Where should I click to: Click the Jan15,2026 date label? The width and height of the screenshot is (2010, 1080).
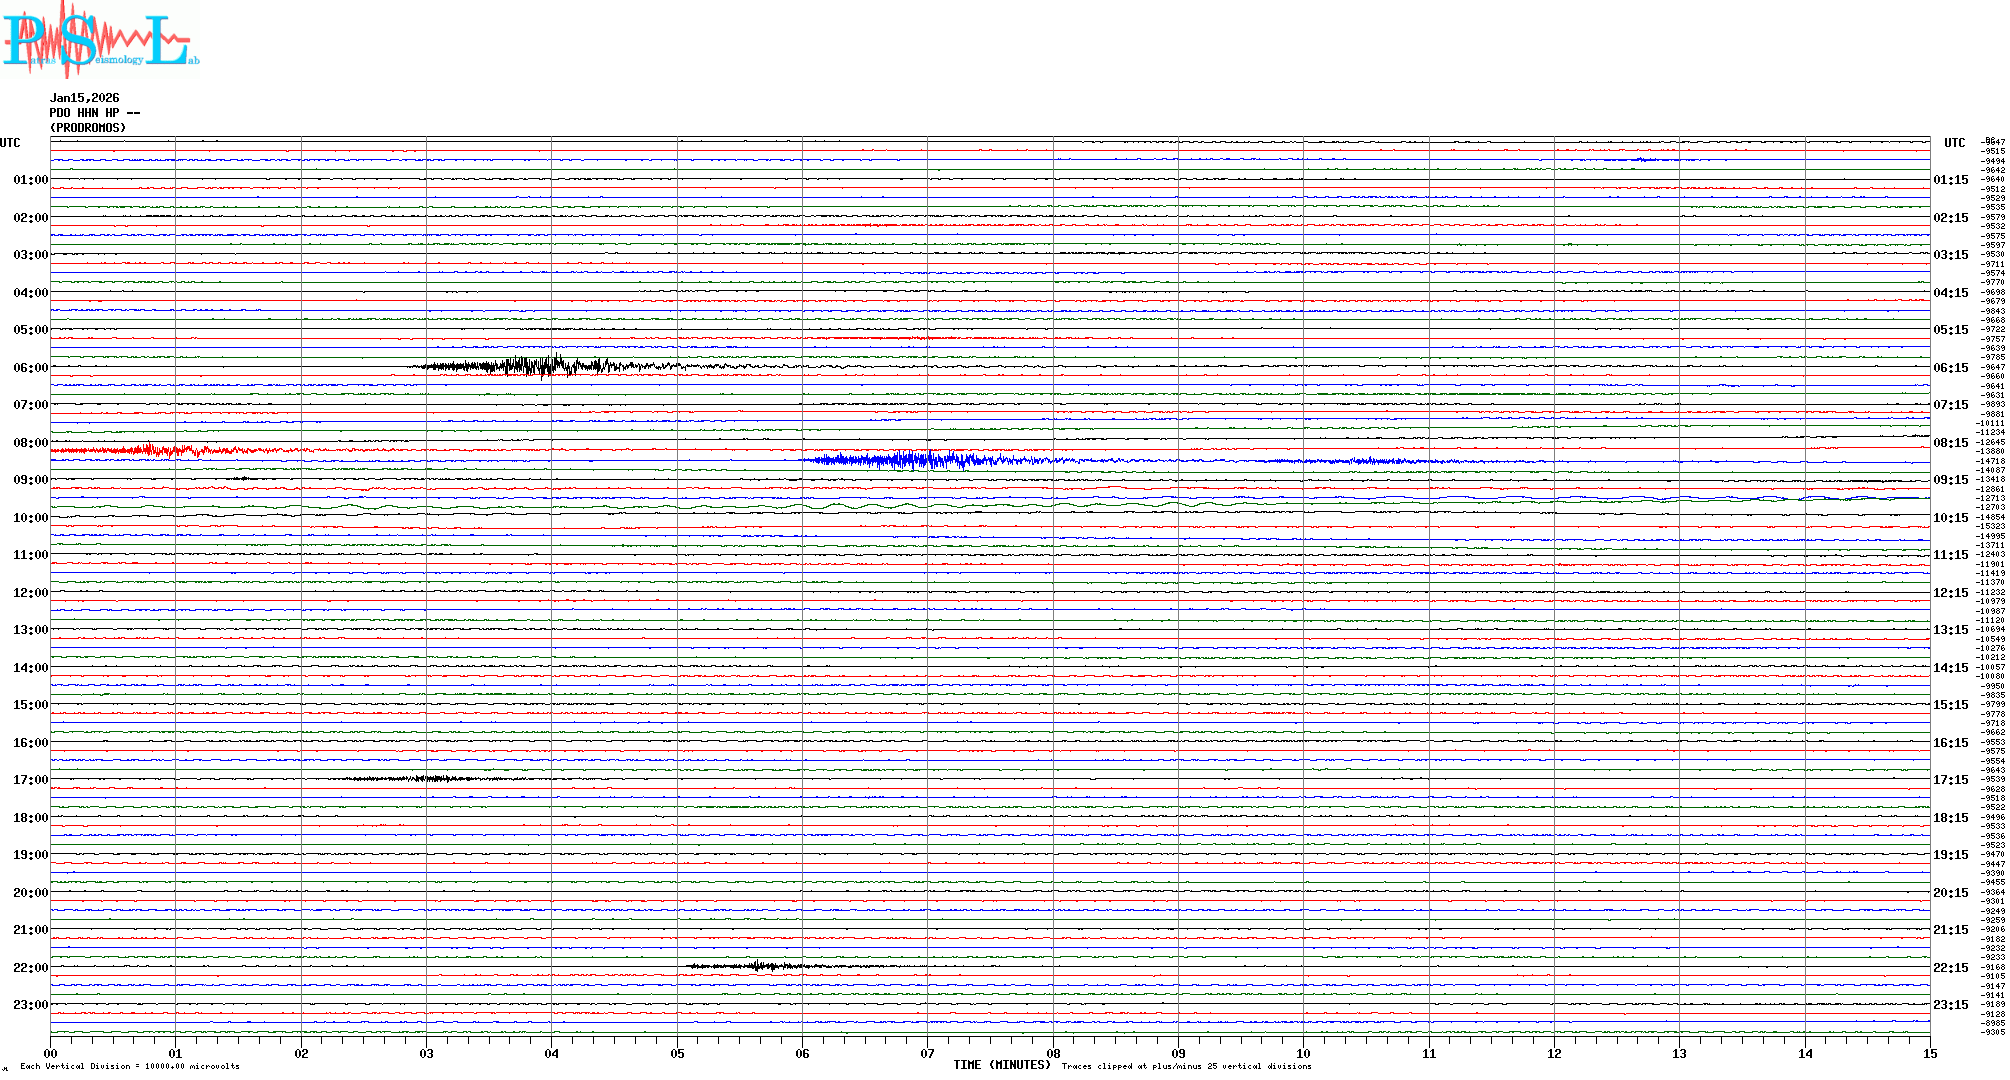pos(84,98)
